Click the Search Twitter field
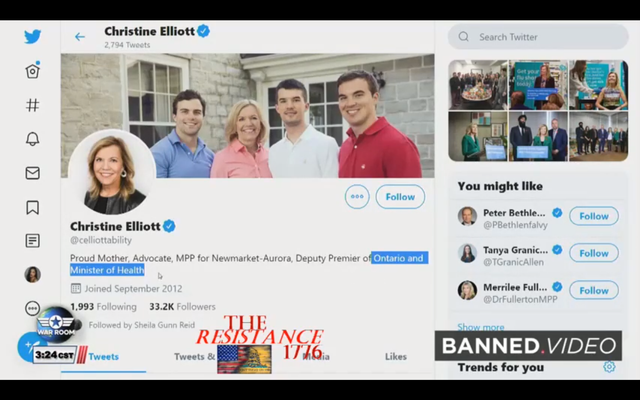Screen dimensions: 640x400 pos(538,37)
